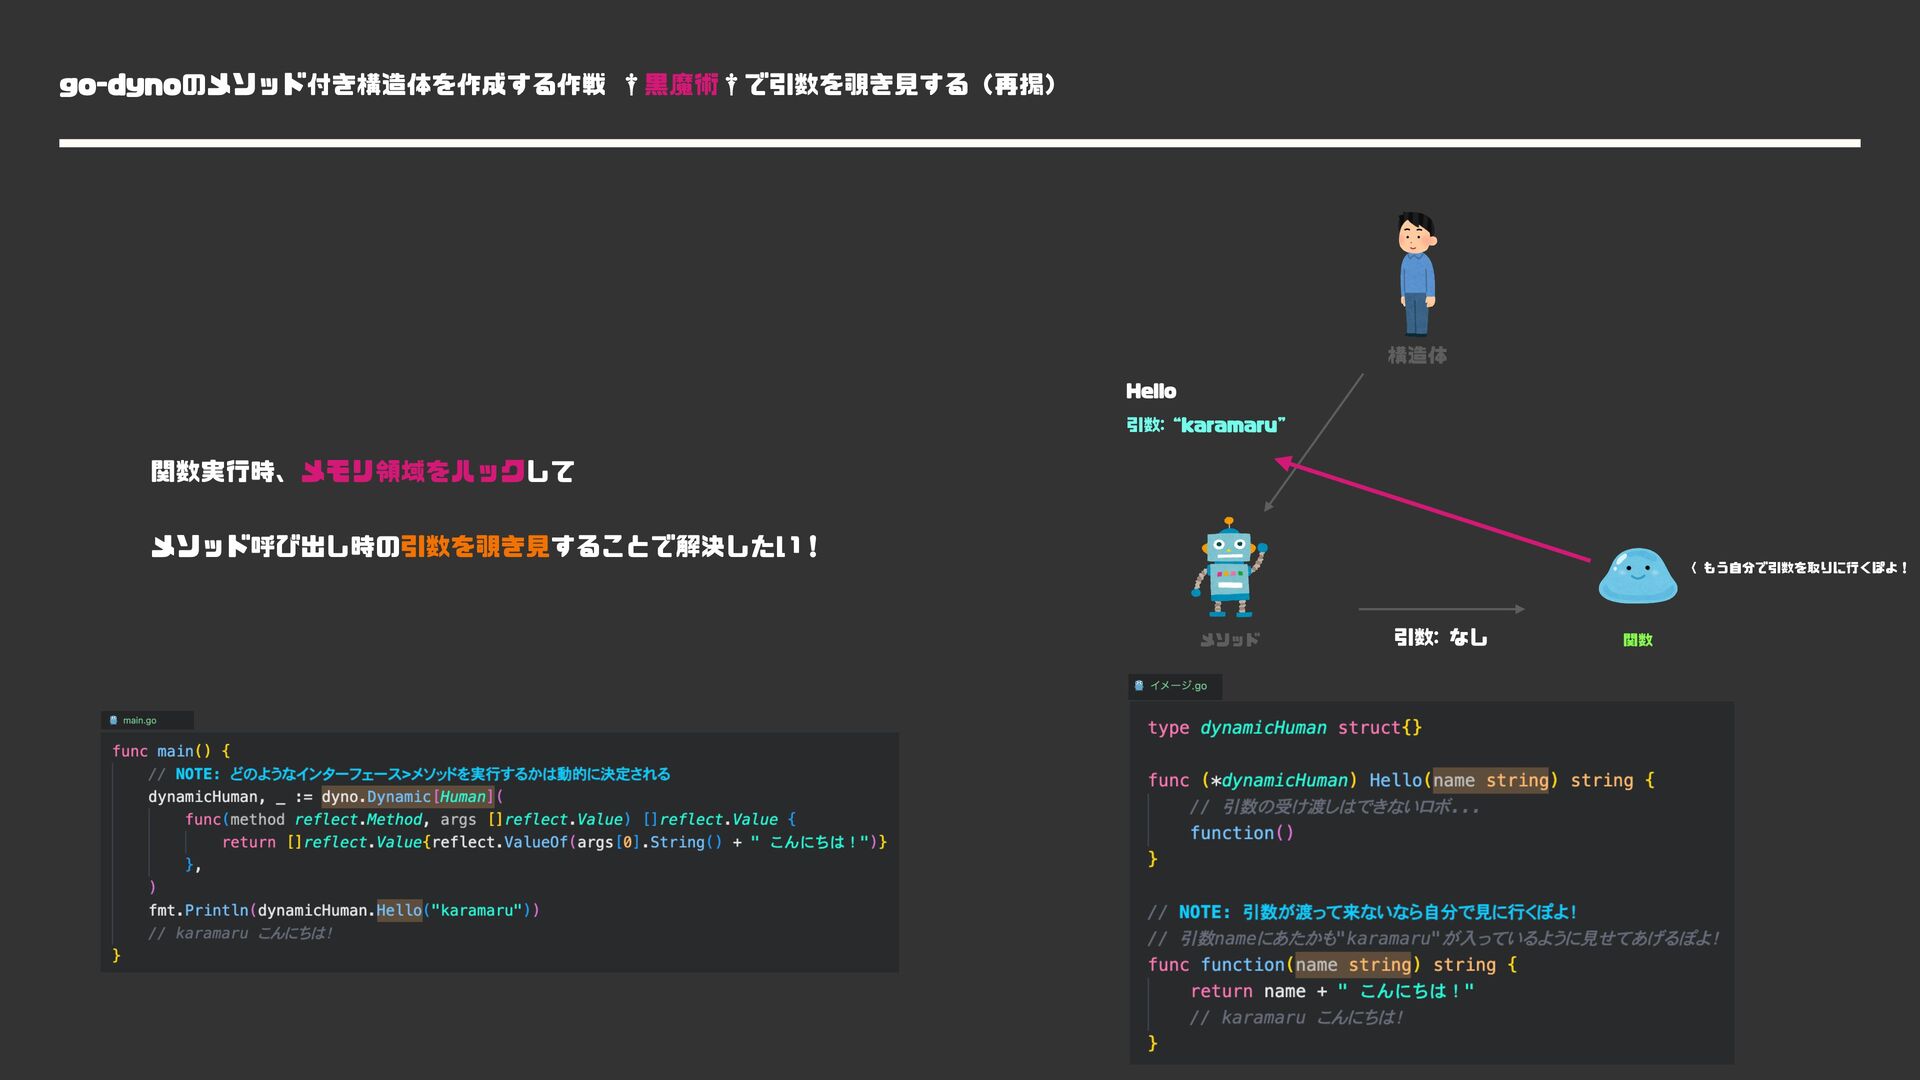The image size is (1920, 1080).
Task: Click the file icon on the イメージ.go tab
Action: pos(1139,686)
